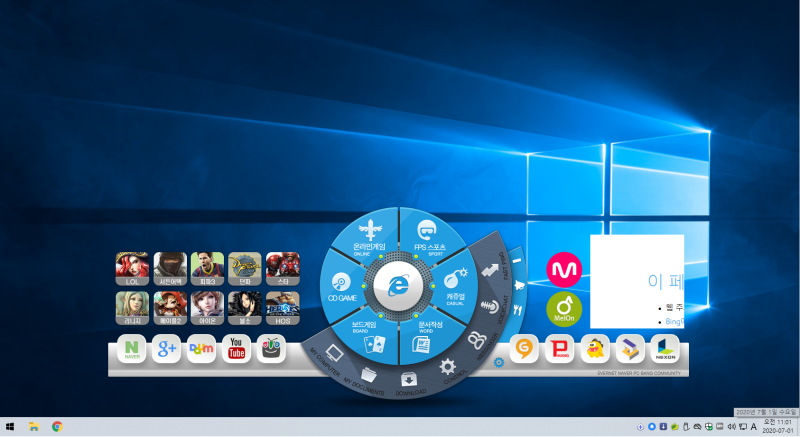Click the Fast Ping arrow icon

point(489,270)
